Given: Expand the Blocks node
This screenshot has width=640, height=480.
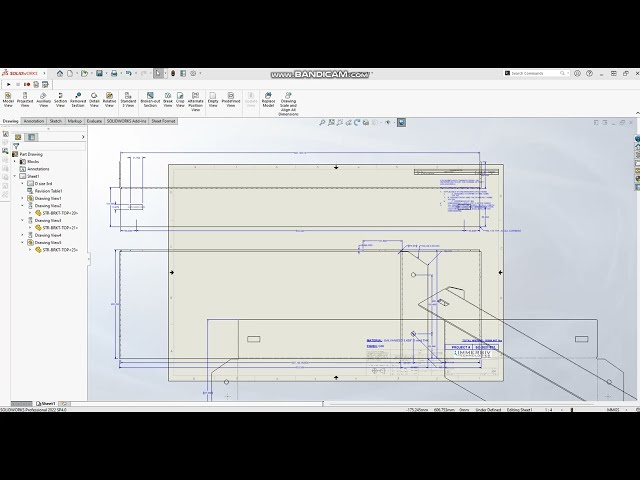Looking at the screenshot, I should 15,162.
